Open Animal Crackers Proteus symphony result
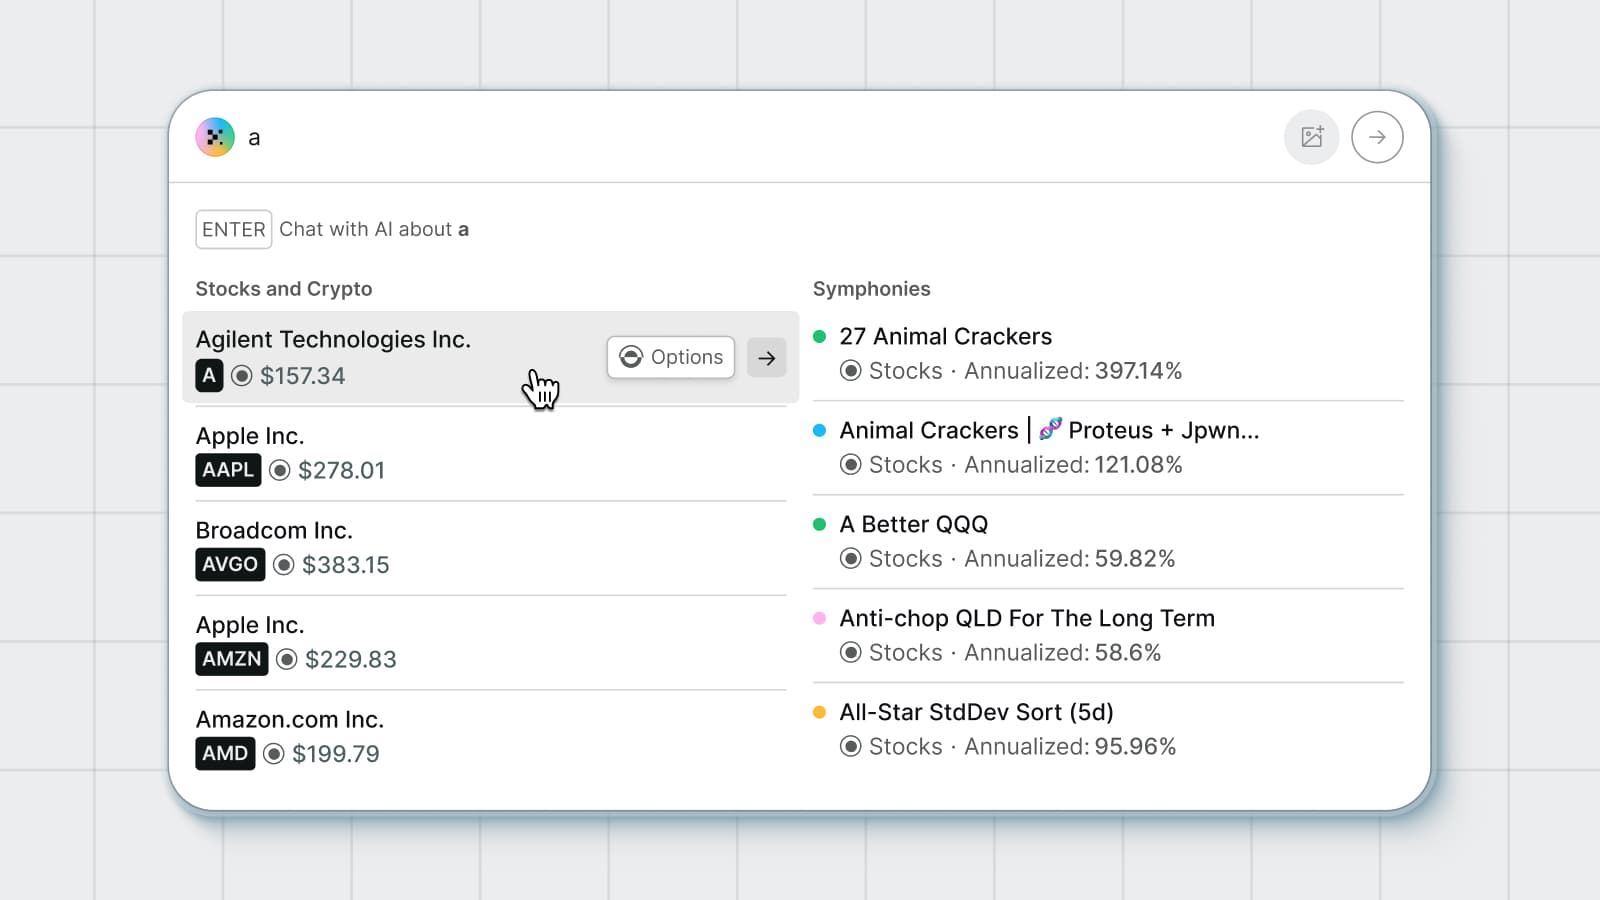Screen dimensions: 1600x900 [x=1048, y=431]
